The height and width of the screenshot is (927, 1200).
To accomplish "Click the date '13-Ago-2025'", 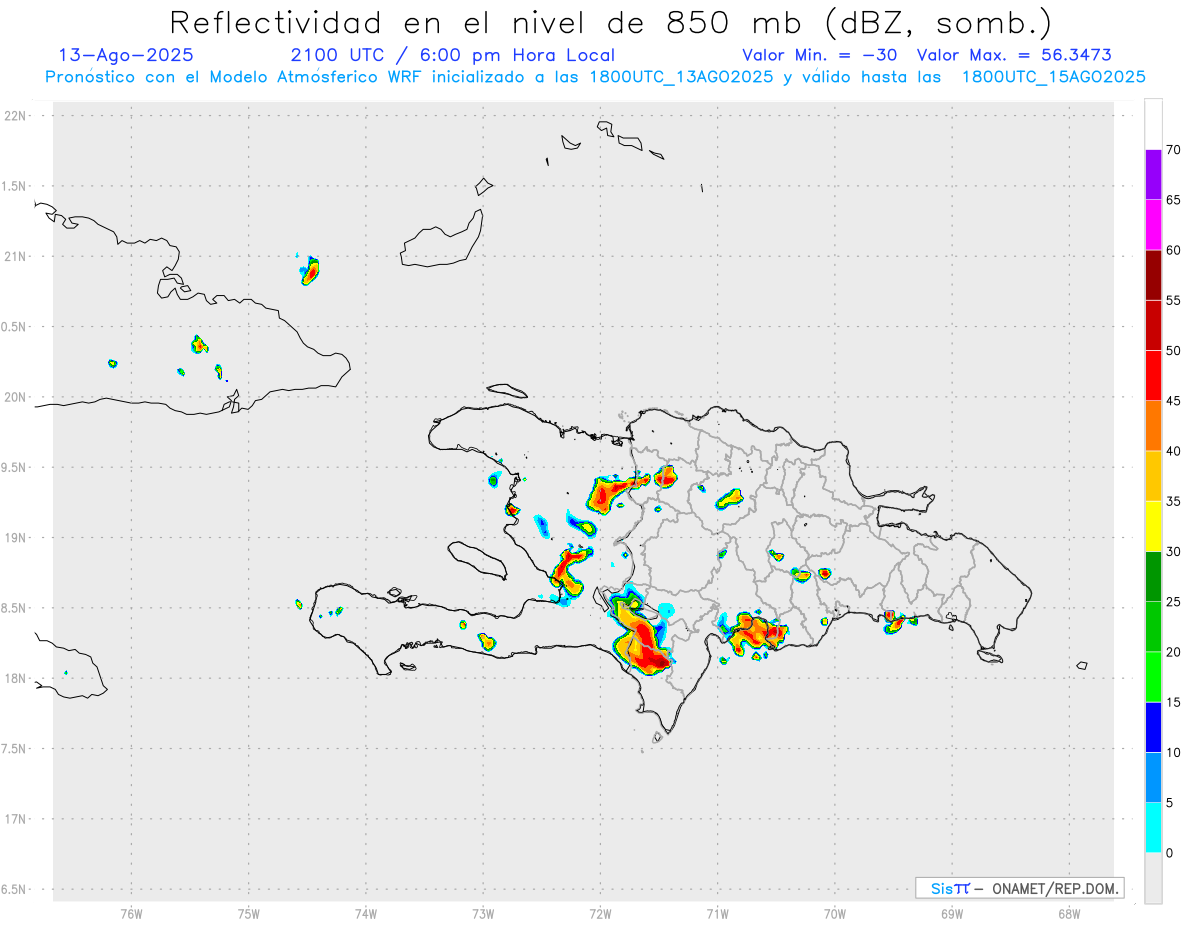I will click(126, 55).
